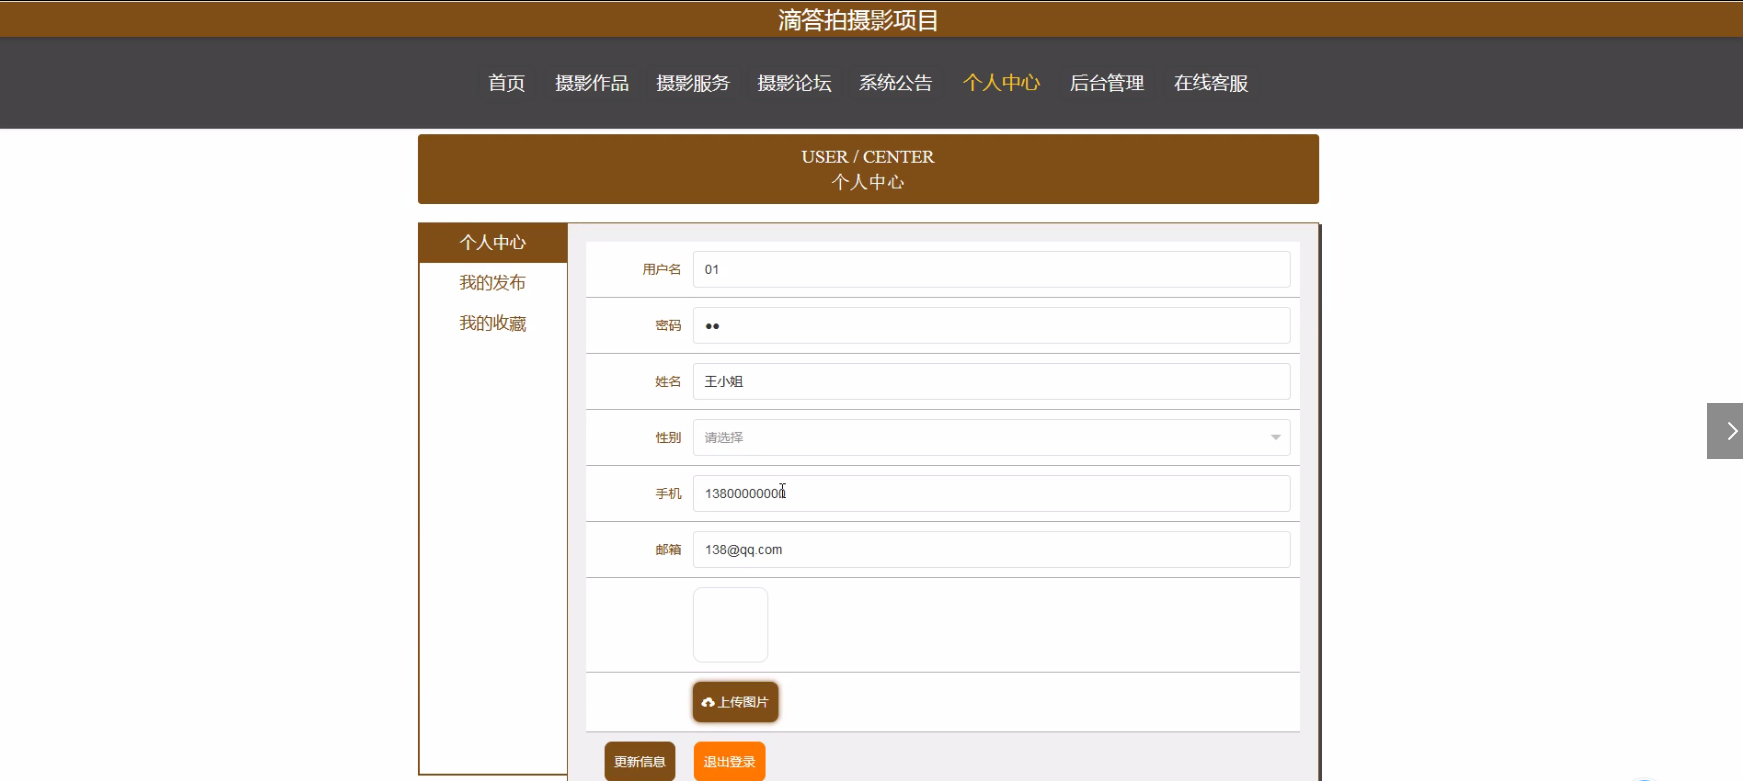This screenshot has height=781, width=1743.
Task: Click the avatar image preview box
Action: click(730, 625)
